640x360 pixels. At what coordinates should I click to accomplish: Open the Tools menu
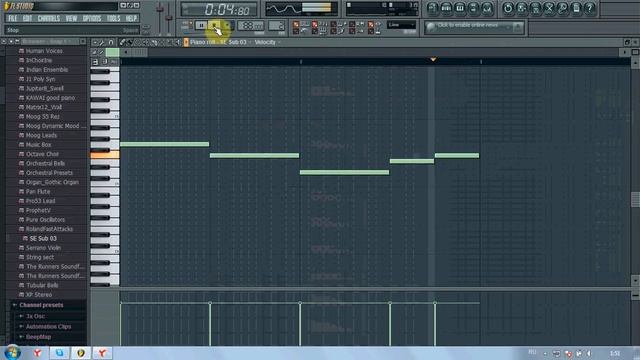pos(113,18)
